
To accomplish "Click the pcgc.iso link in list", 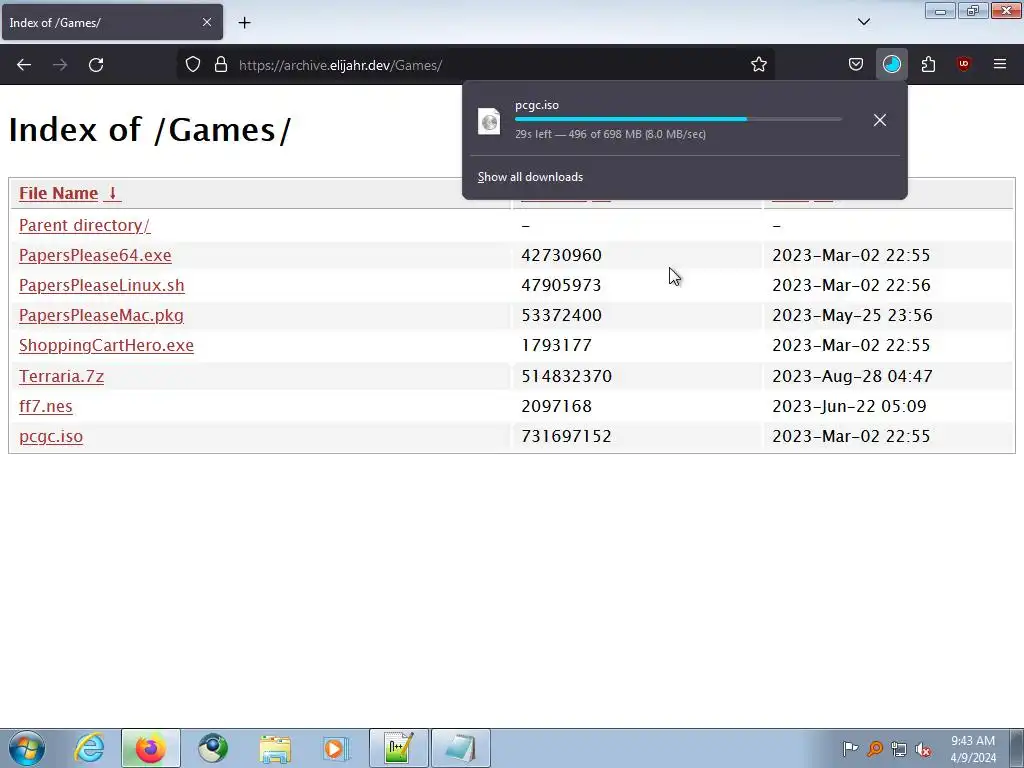I will tap(51, 436).
